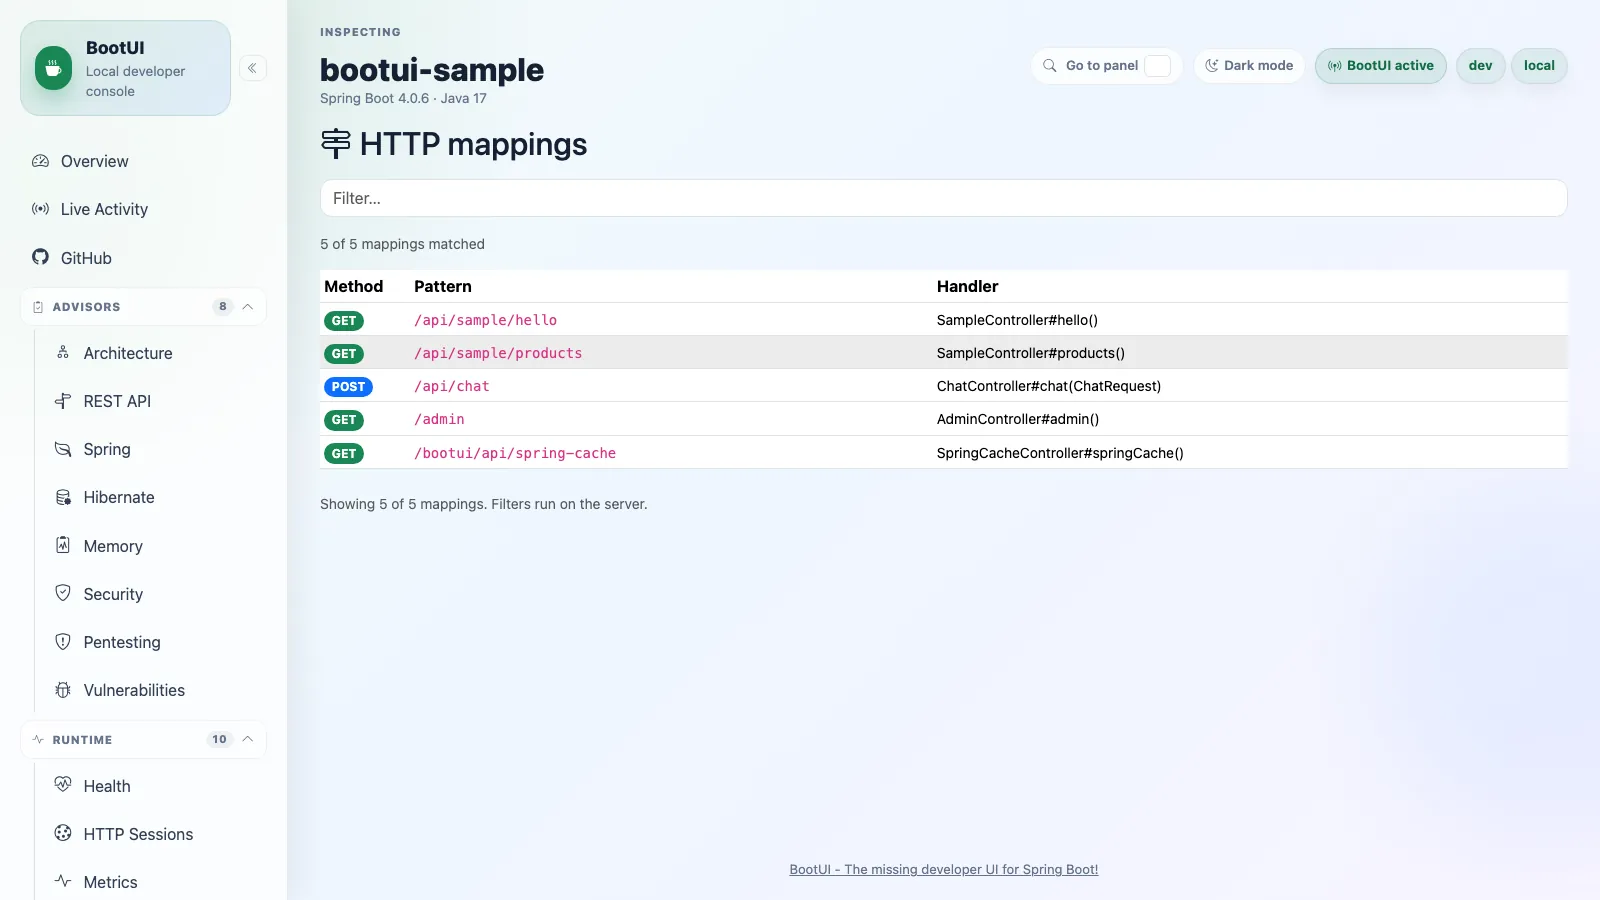1600x900 pixels.
Task: Click the /bootui/api/spring-cache pattern
Action: pos(515,453)
